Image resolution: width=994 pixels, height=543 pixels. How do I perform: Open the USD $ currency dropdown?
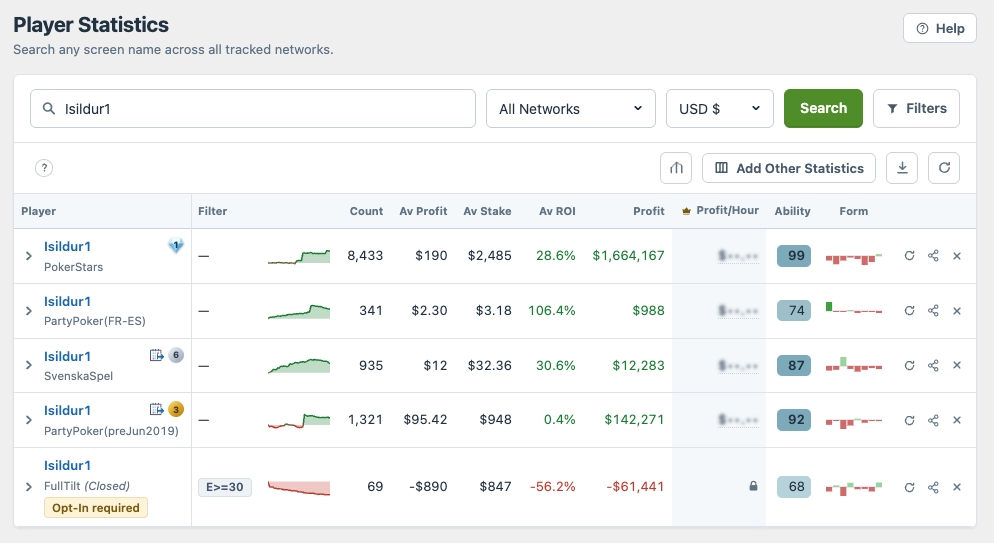tap(720, 108)
